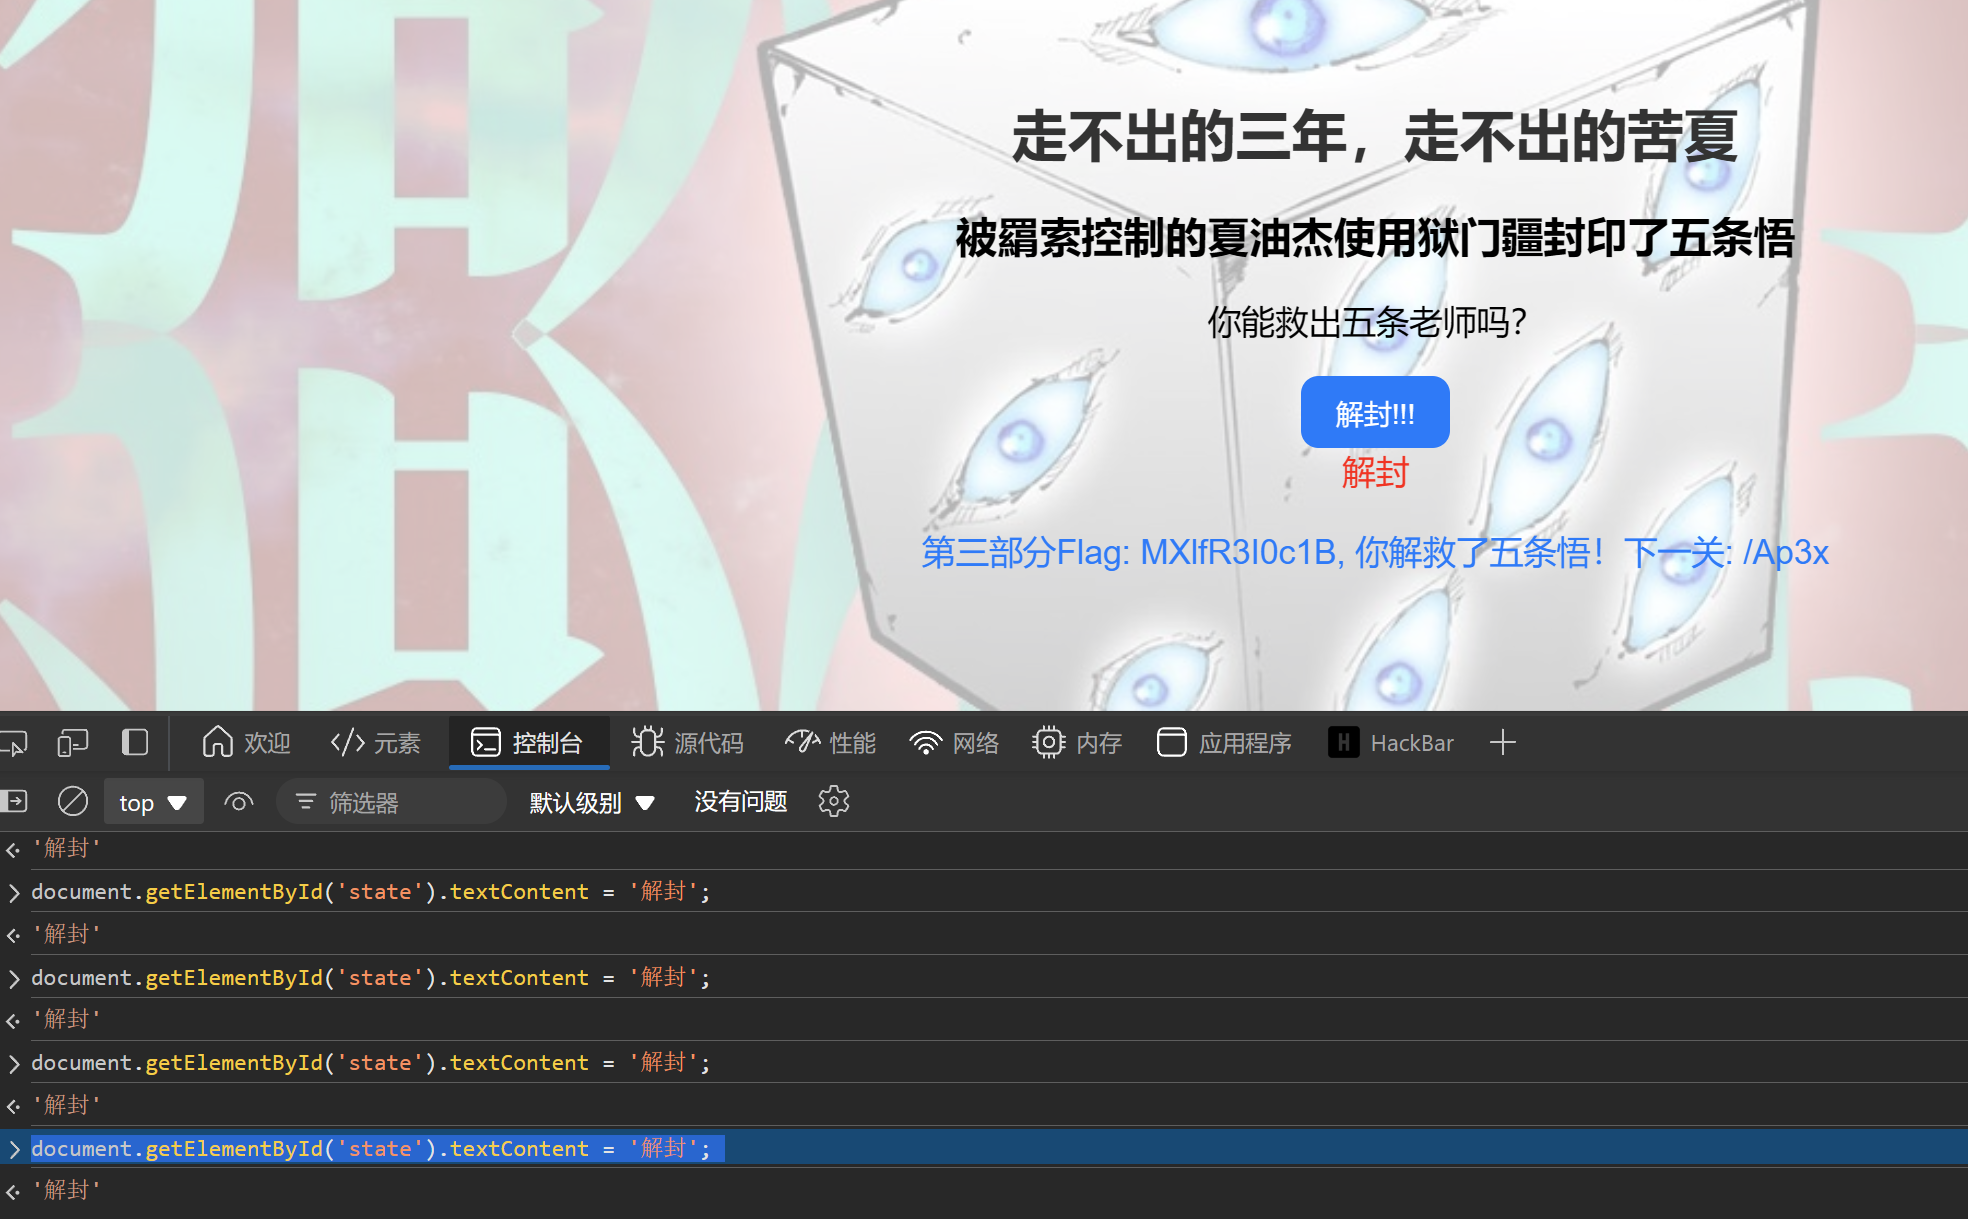
Task: Open the 内存 memory chip tab
Action: [x=1077, y=743]
